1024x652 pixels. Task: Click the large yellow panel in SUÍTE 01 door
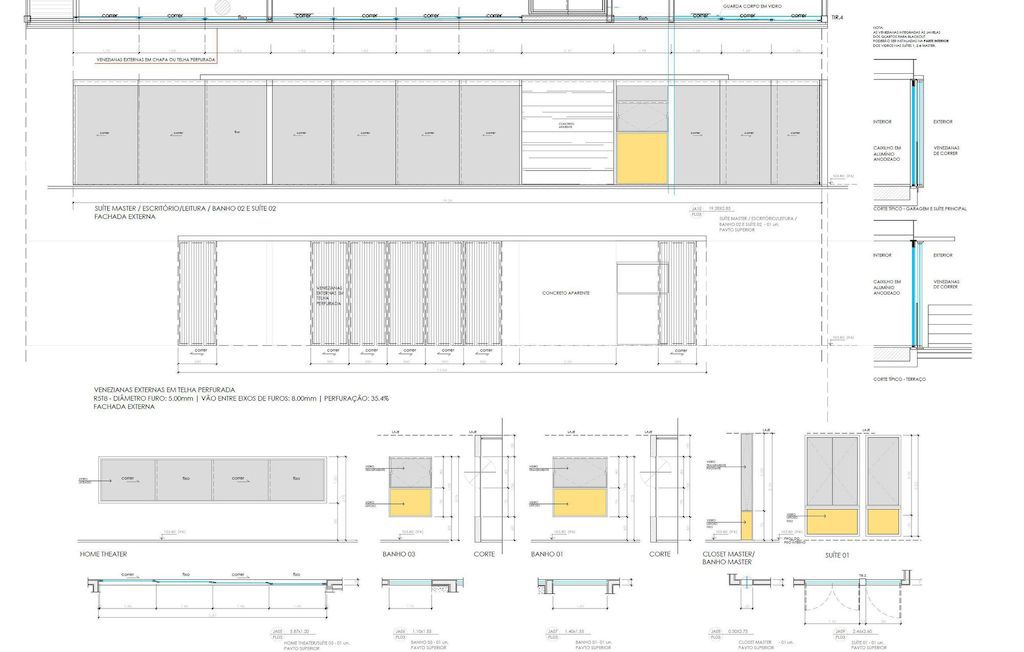pyautogui.click(x=833, y=520)
